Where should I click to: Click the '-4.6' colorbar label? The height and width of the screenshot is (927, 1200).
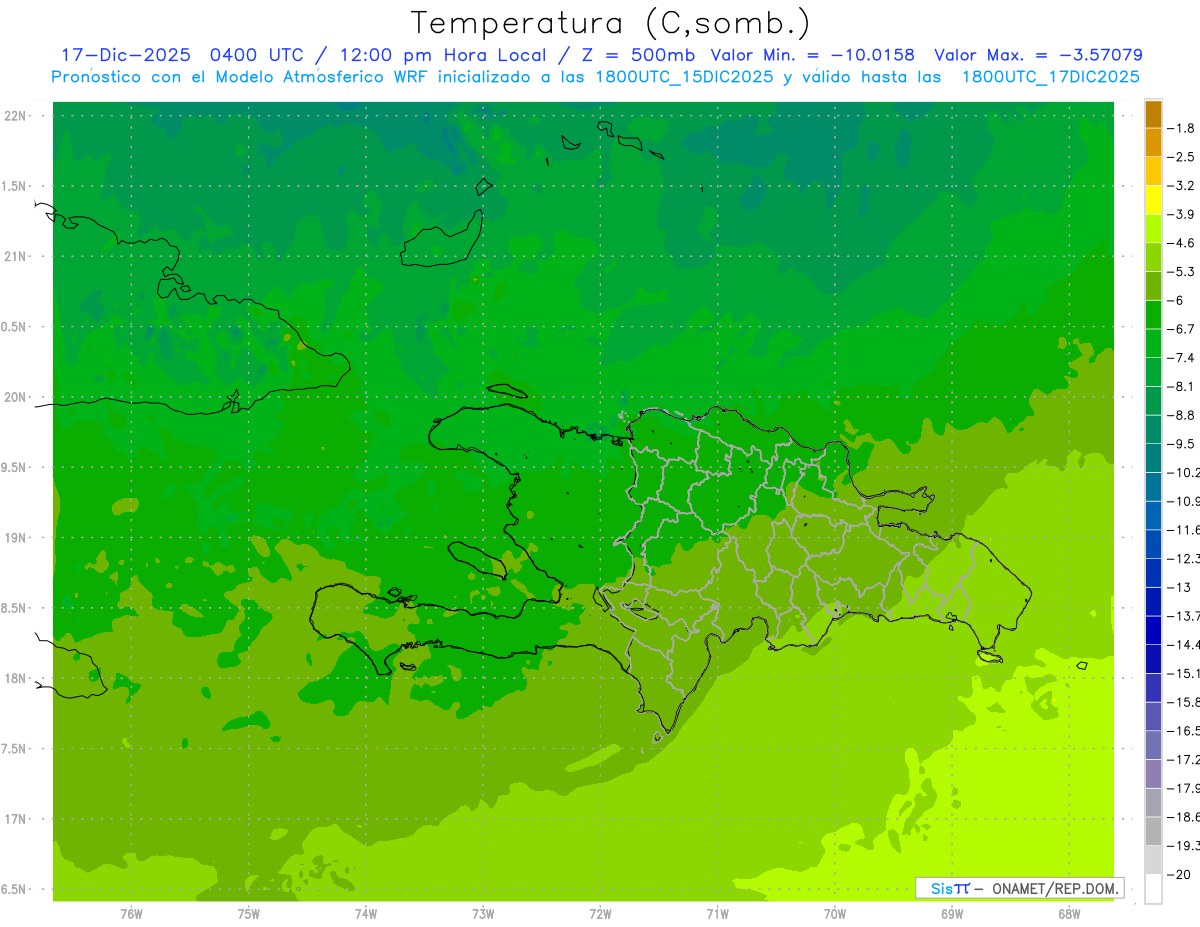1181,243
